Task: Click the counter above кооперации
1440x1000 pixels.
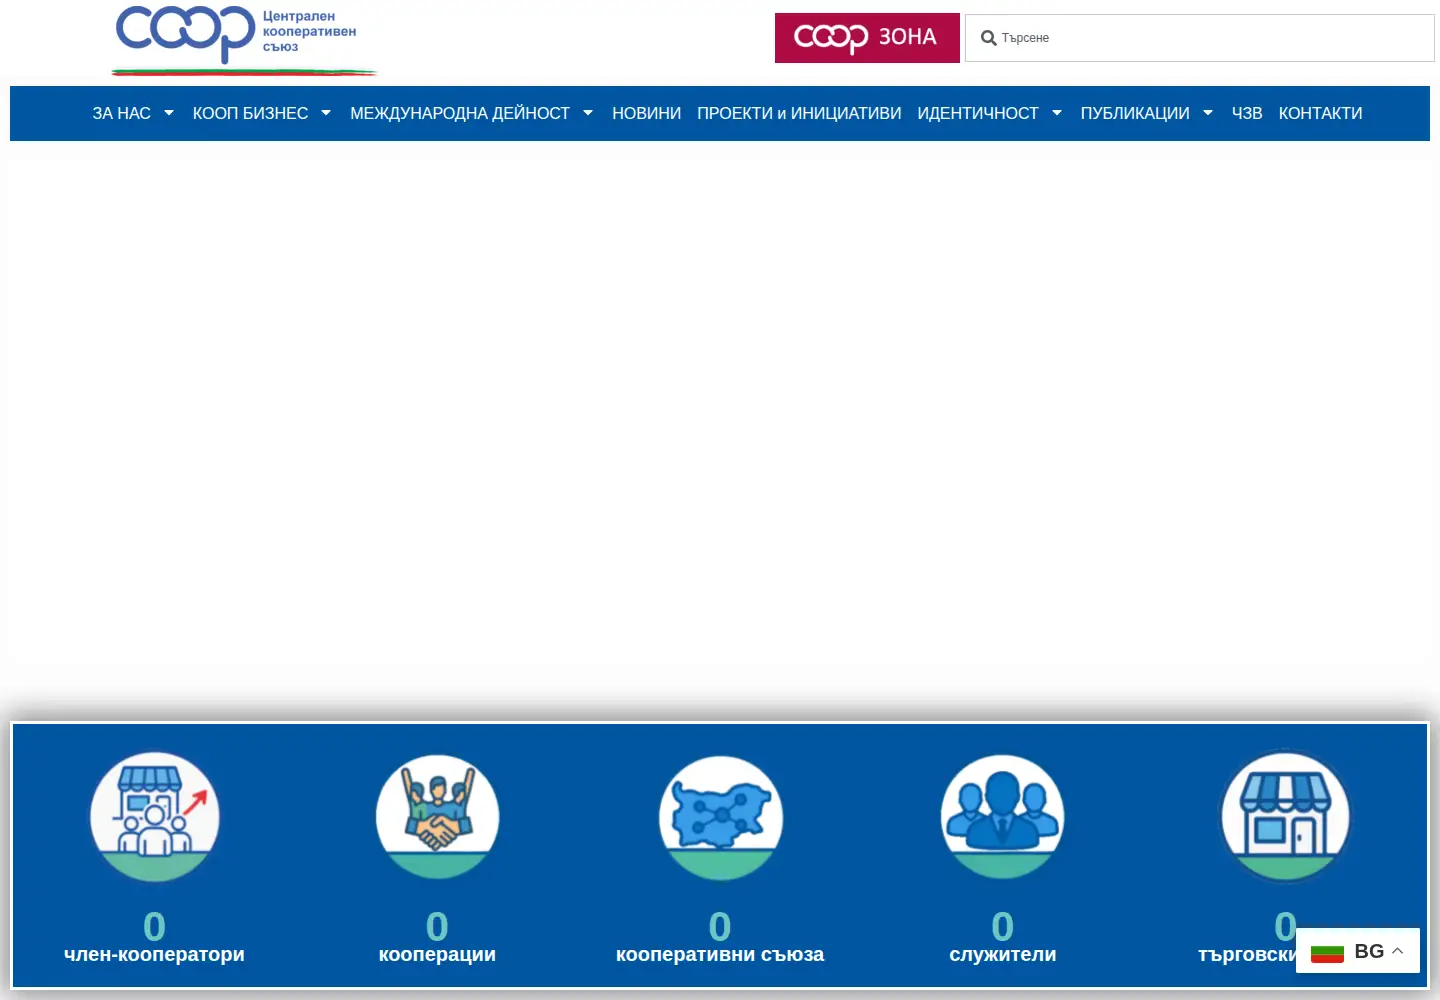Action: [x=437, y=926]
